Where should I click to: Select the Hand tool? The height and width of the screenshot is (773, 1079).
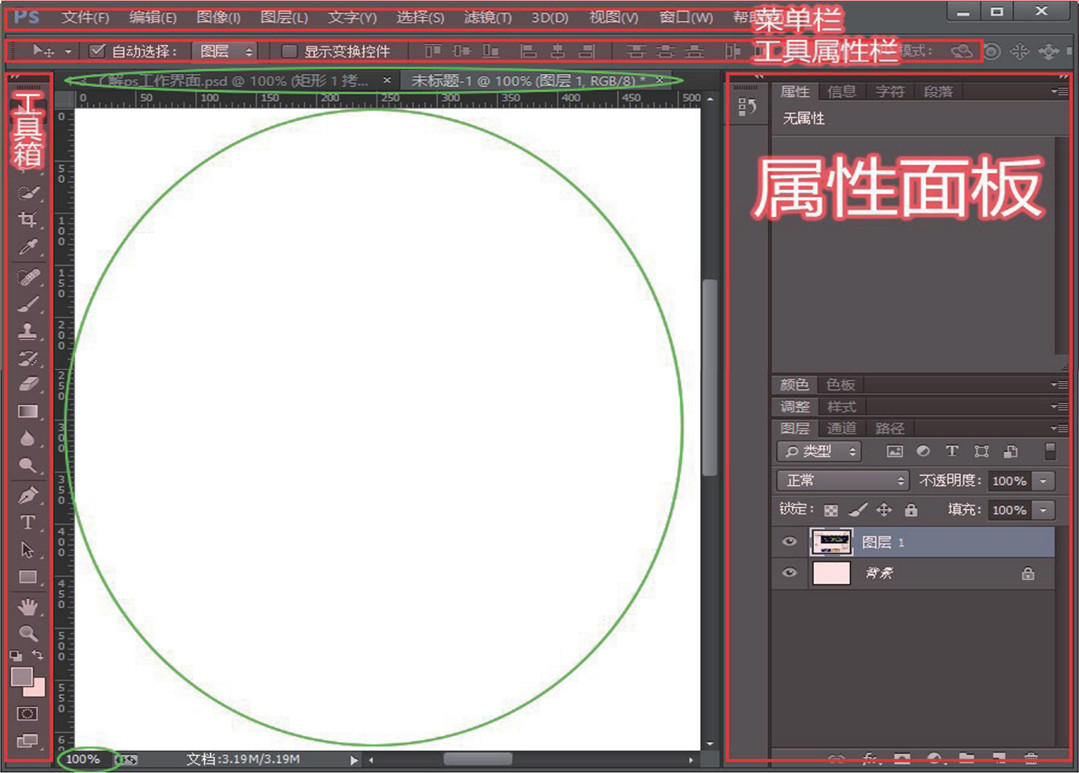(28, 606)
